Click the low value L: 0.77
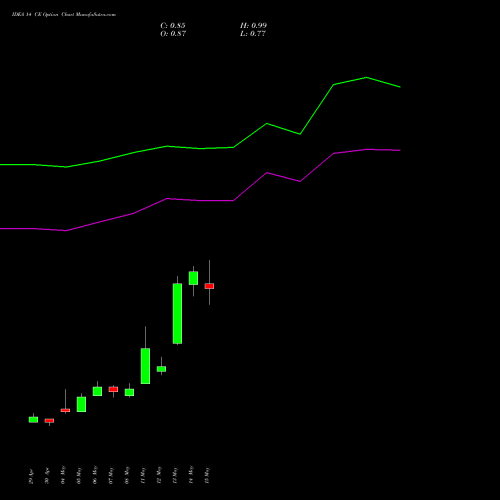This screenshot has height=500, width=500. (253, 34)
